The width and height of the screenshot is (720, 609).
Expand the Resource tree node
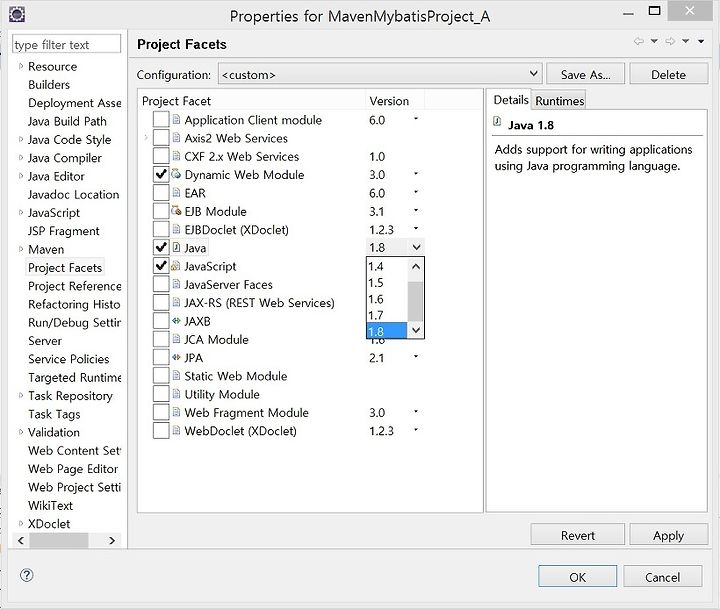click(21, 66)
